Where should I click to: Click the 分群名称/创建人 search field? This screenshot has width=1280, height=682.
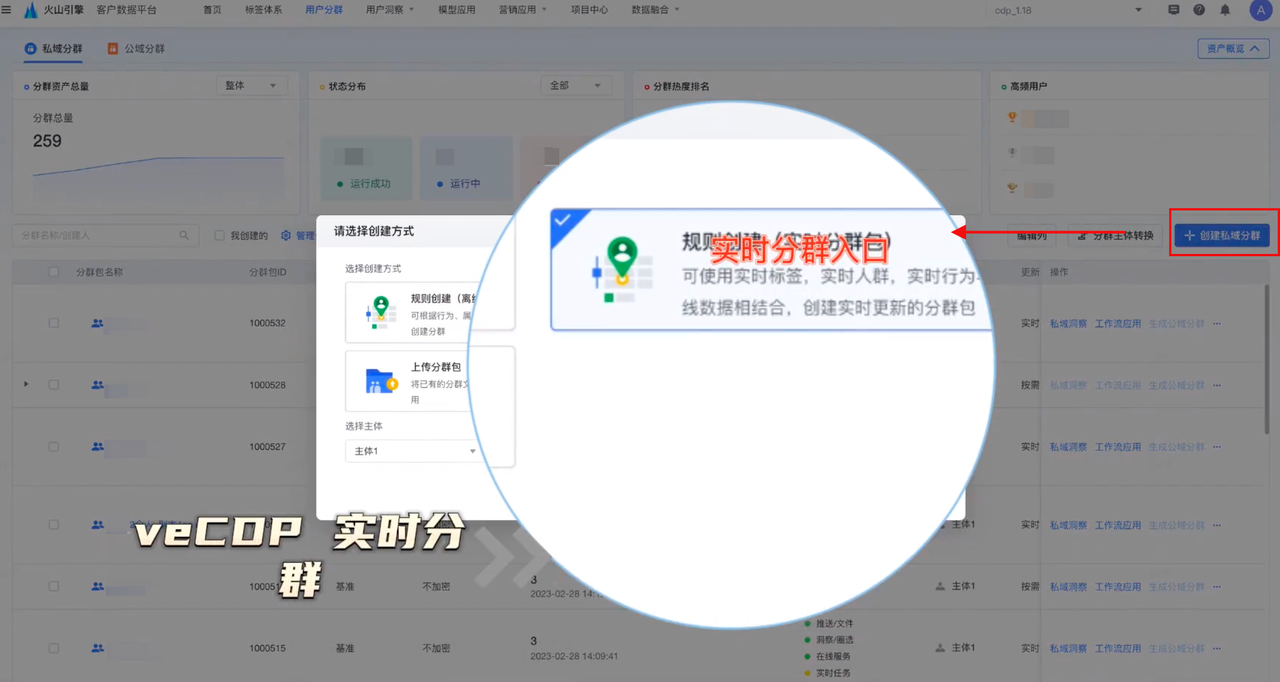[x=105, y=236]
